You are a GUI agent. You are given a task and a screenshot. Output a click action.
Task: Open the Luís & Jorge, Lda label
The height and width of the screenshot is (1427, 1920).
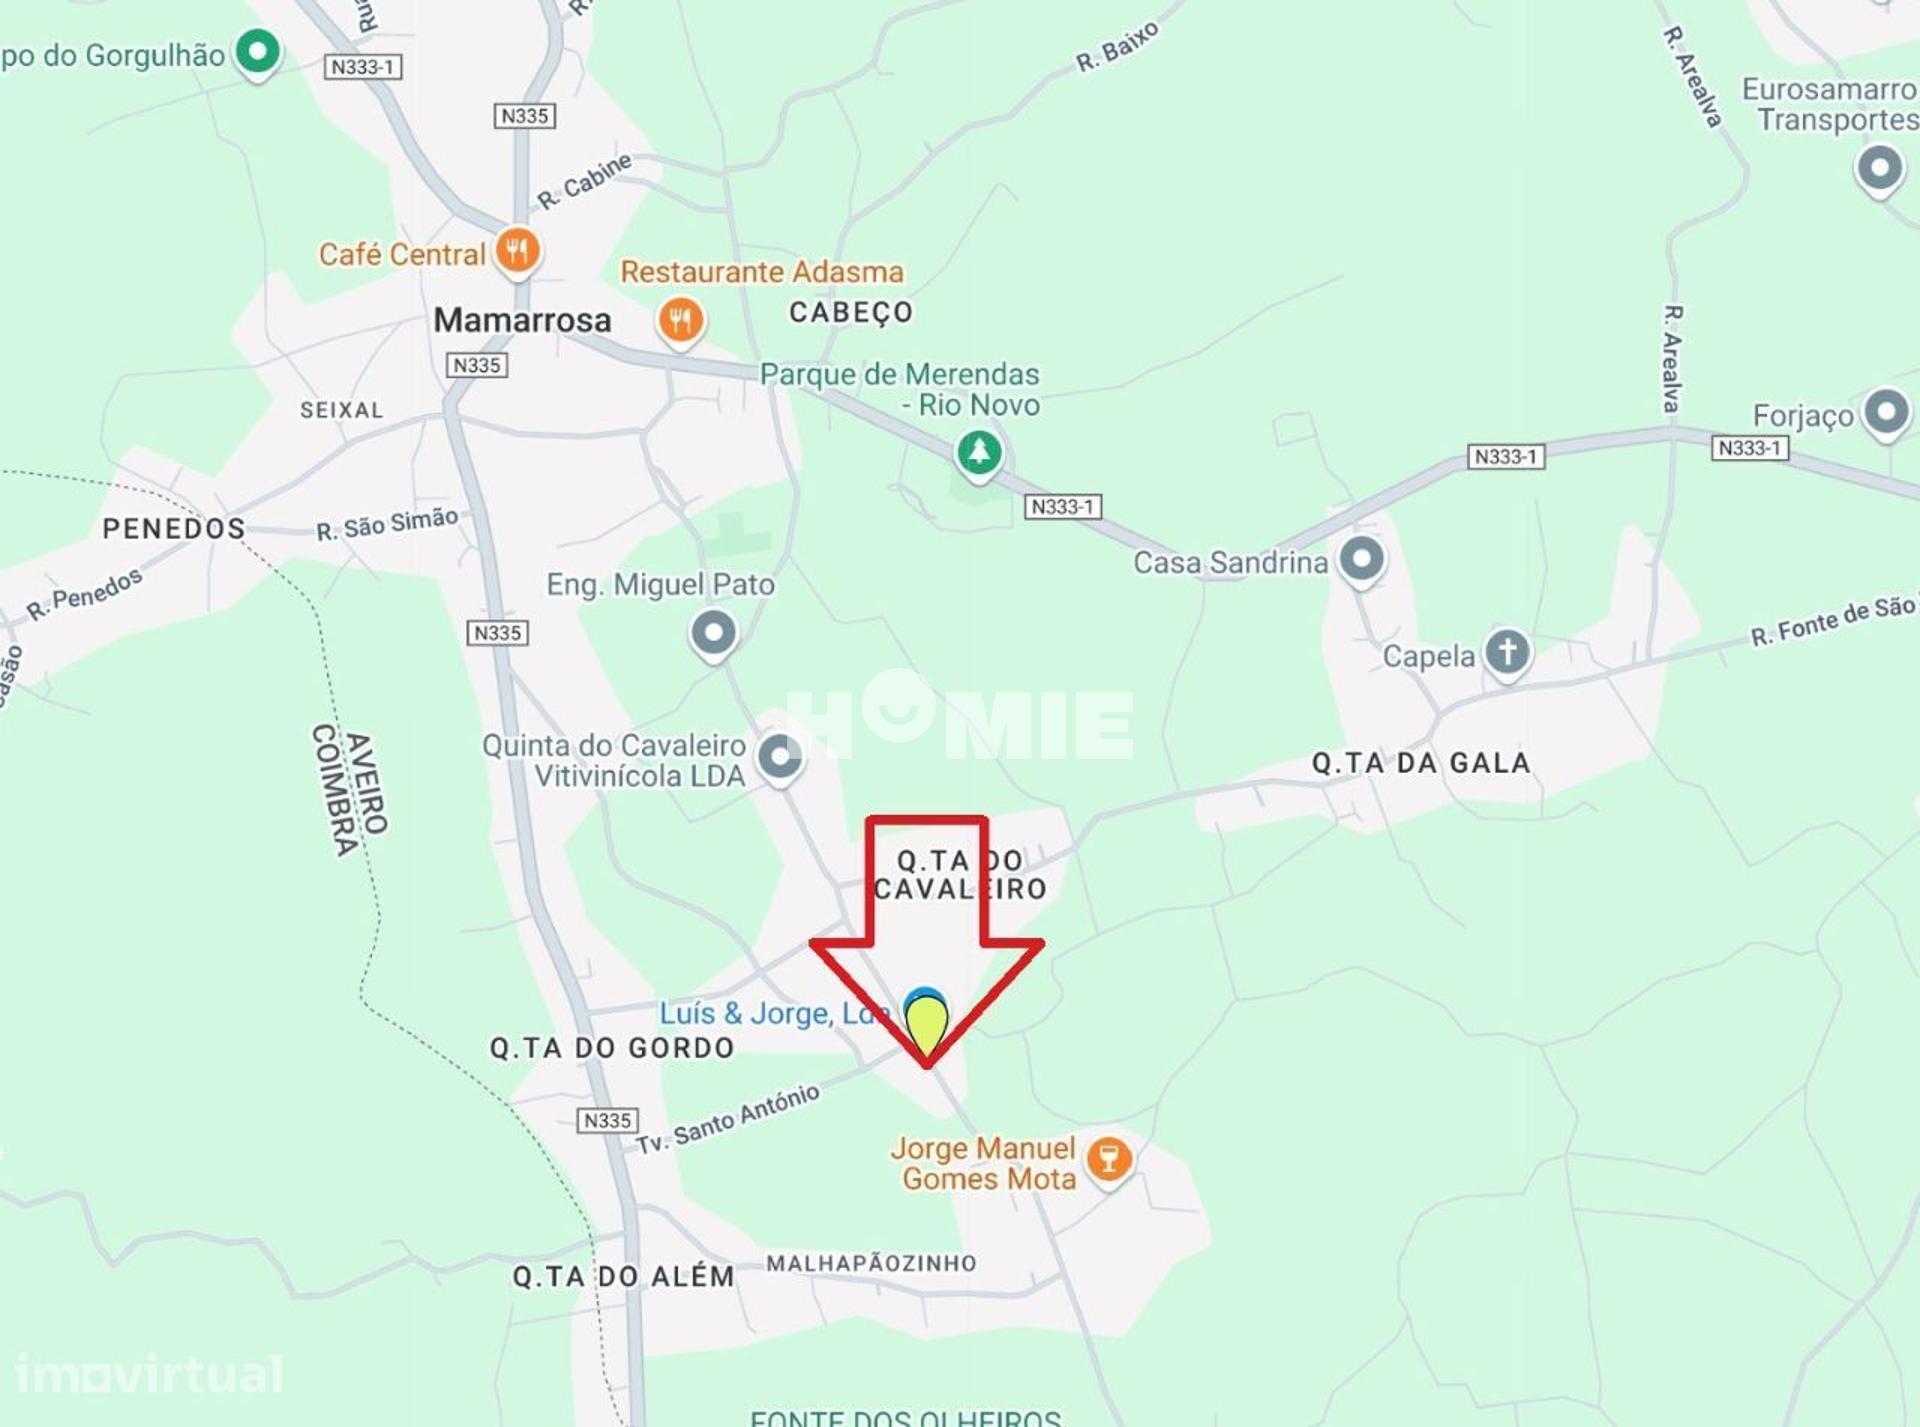(773, 1013)
